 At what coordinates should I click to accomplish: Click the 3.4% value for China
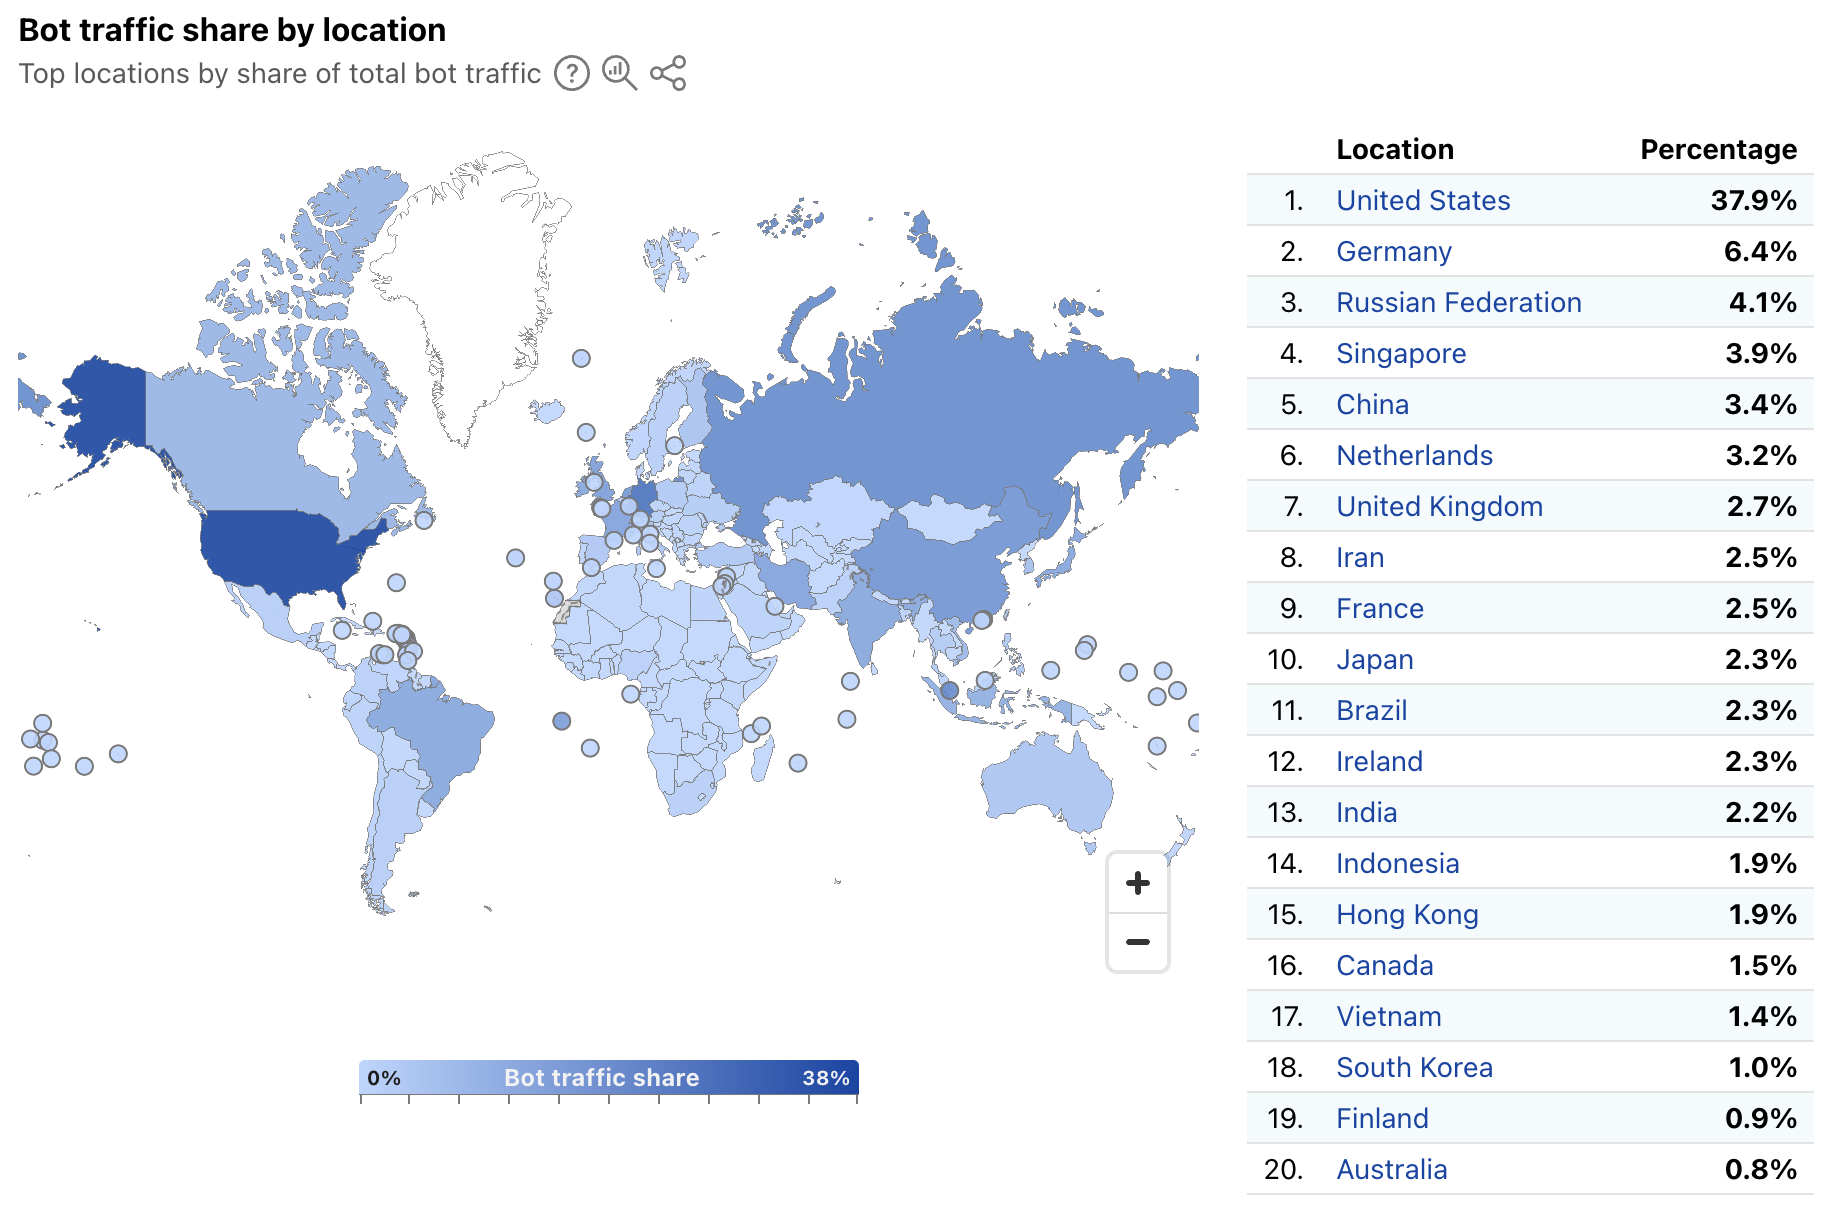click(x=1760, y=405)
